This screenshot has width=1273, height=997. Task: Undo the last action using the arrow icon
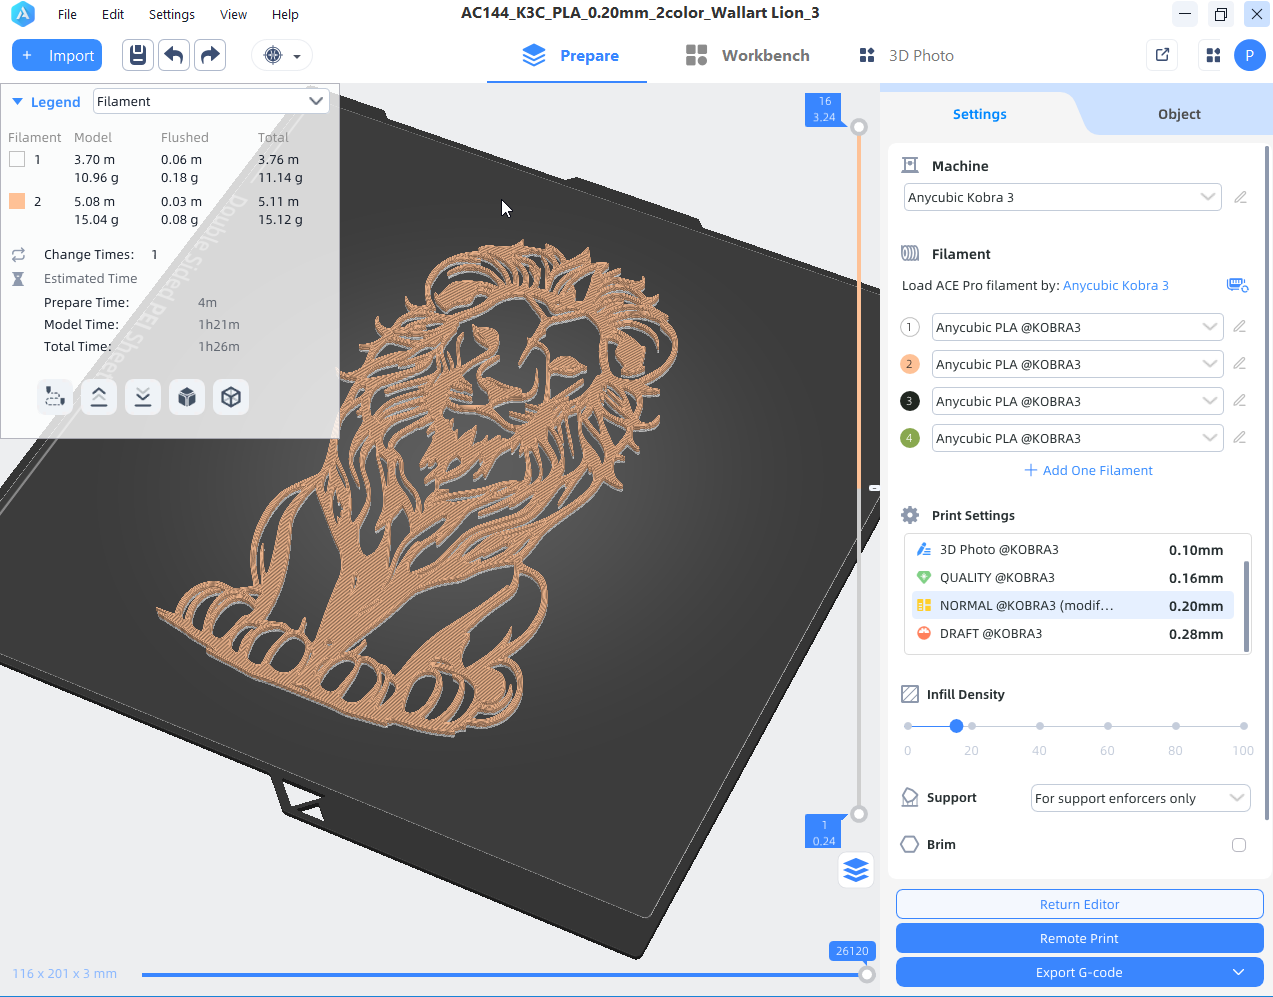click(174, 55)
